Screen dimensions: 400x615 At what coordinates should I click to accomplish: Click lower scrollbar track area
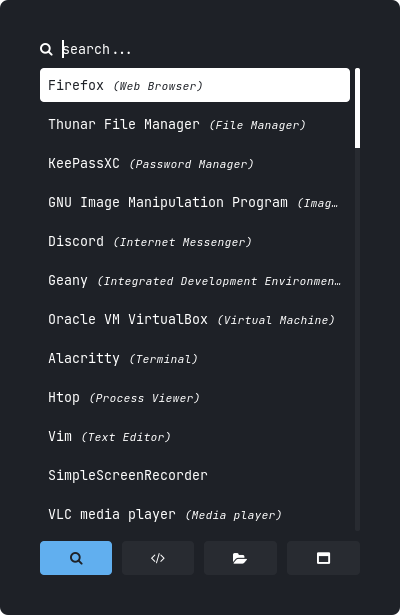point(357,340)
